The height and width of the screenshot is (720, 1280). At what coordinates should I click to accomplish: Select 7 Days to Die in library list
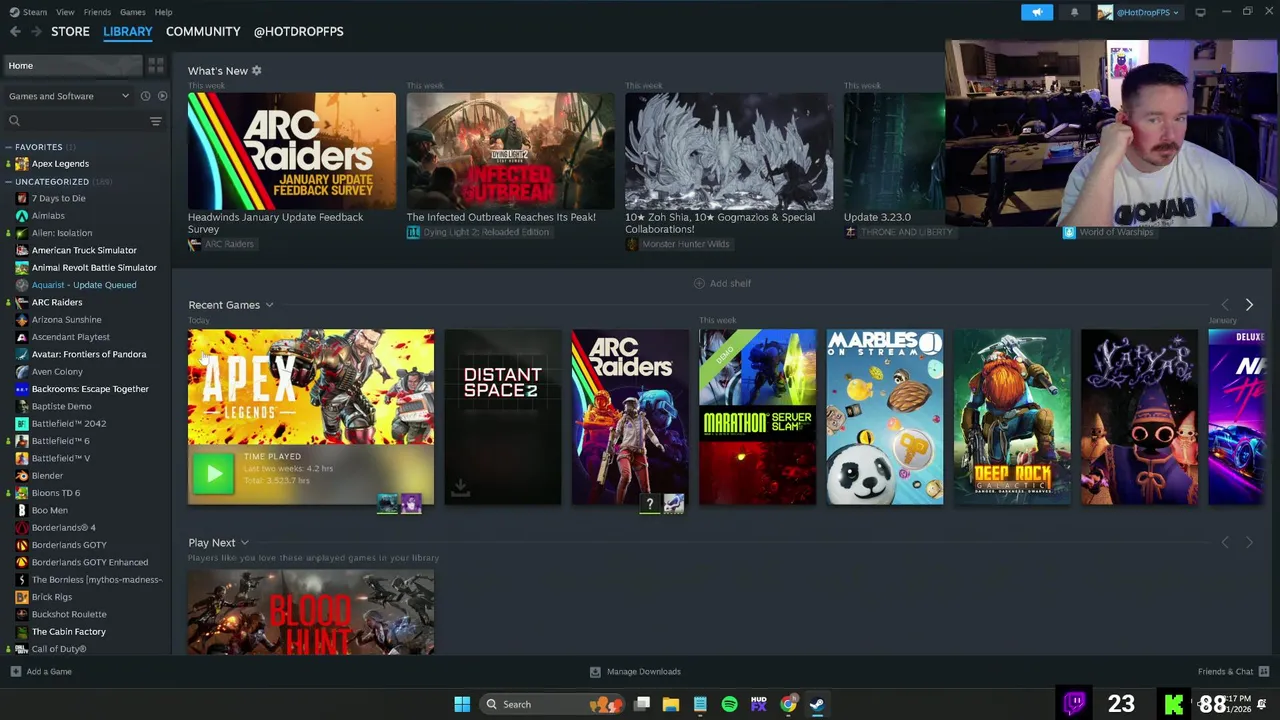tap(58, 198)
